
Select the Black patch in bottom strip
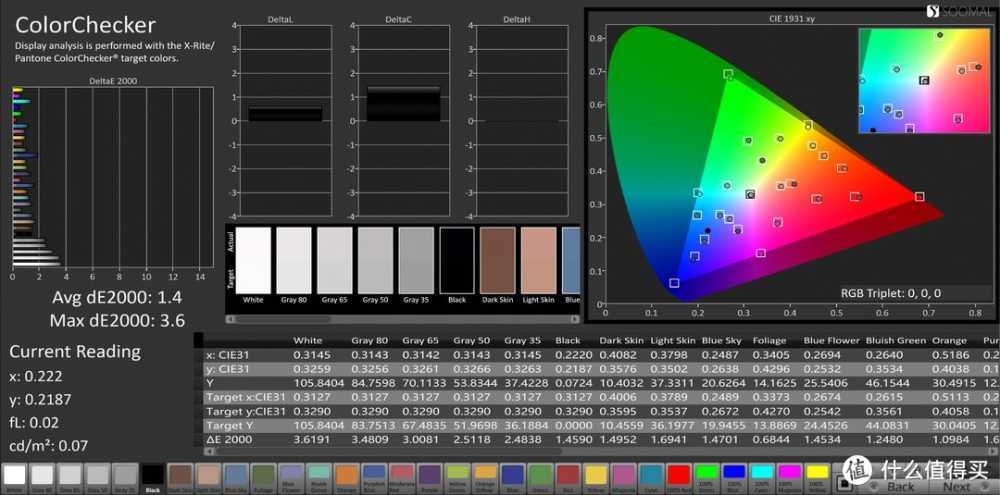pyautogui.click(x=152, y=474)
